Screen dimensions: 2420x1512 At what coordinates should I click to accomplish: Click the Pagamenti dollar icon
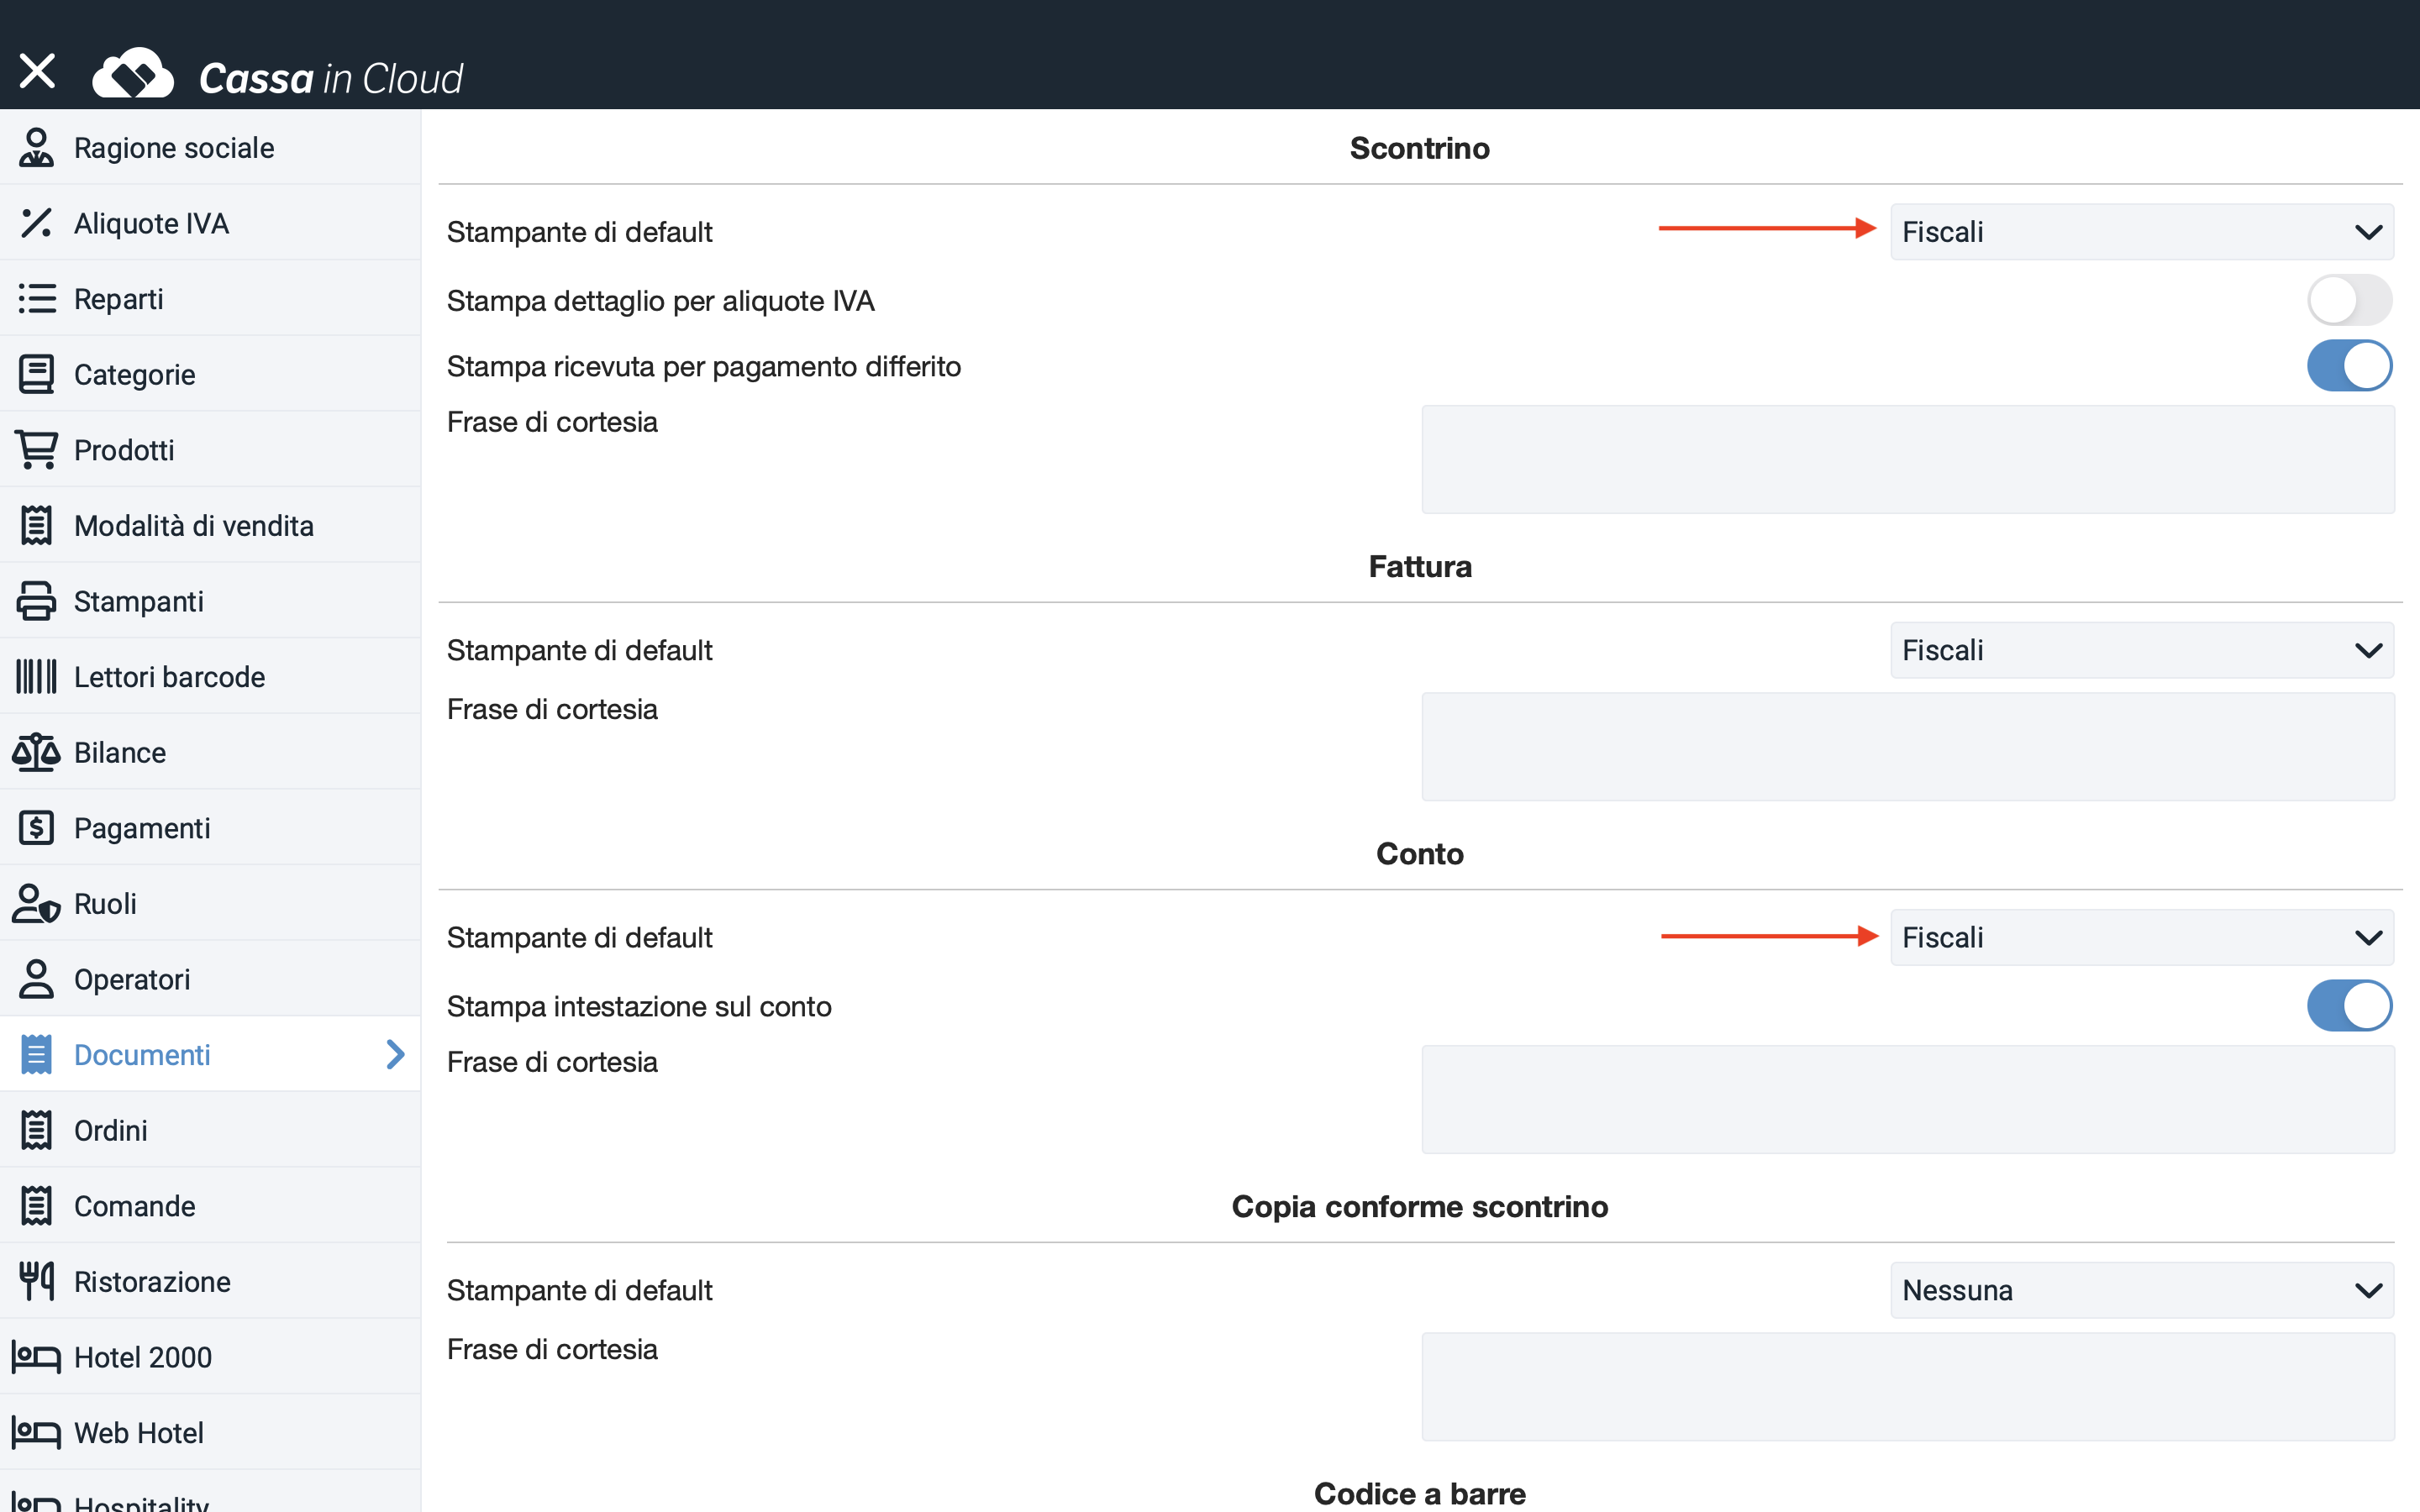pyautogui.click(x=36, y=828)
